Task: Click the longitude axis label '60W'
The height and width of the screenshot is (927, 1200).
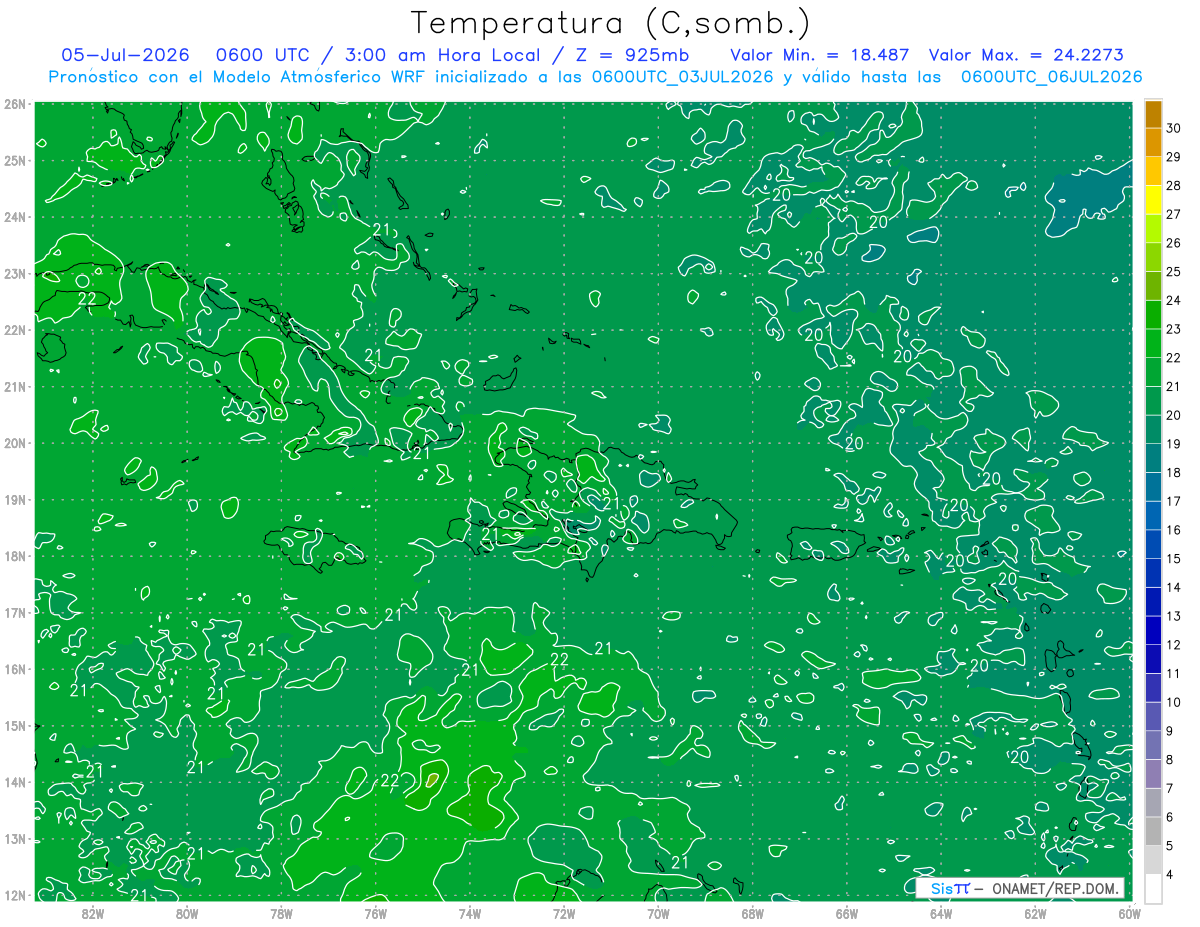Action: (x=1129, y=913)
